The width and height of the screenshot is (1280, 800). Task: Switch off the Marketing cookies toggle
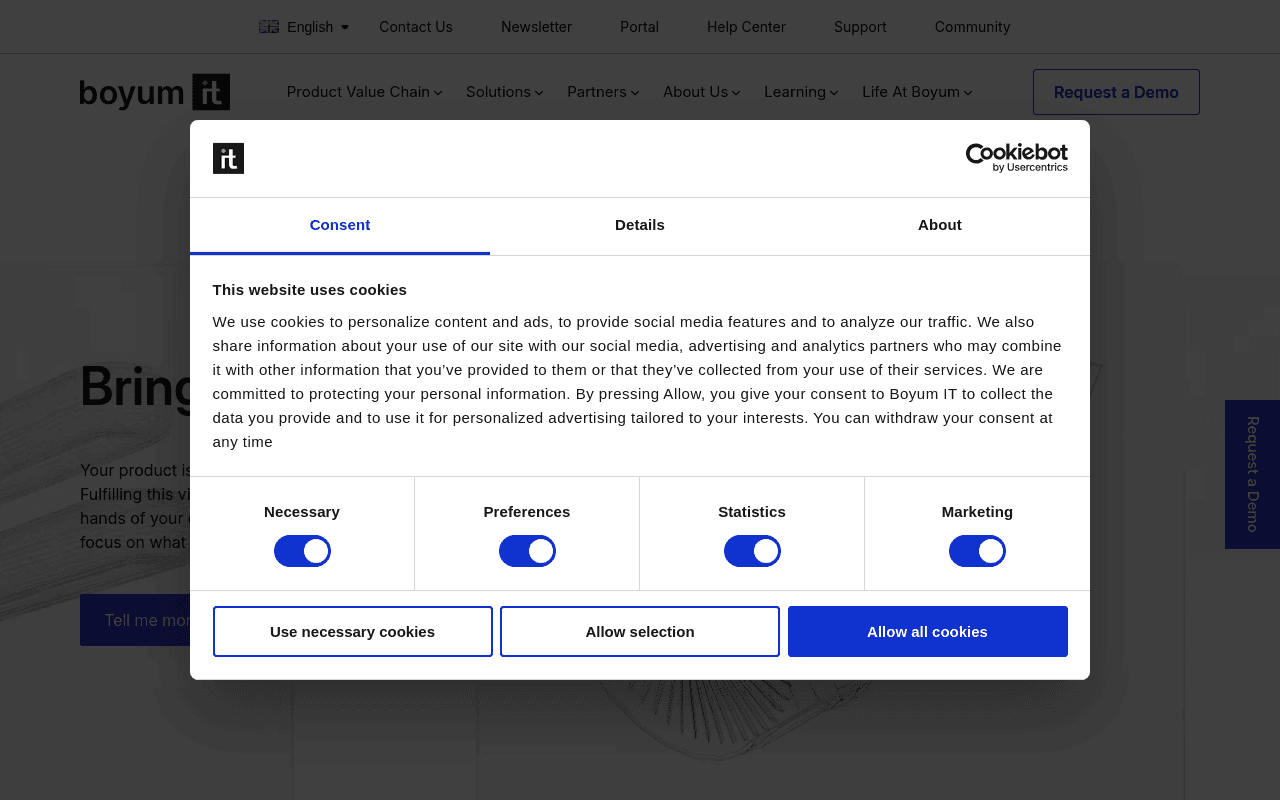pyautogui.click(x=977, y=551)
